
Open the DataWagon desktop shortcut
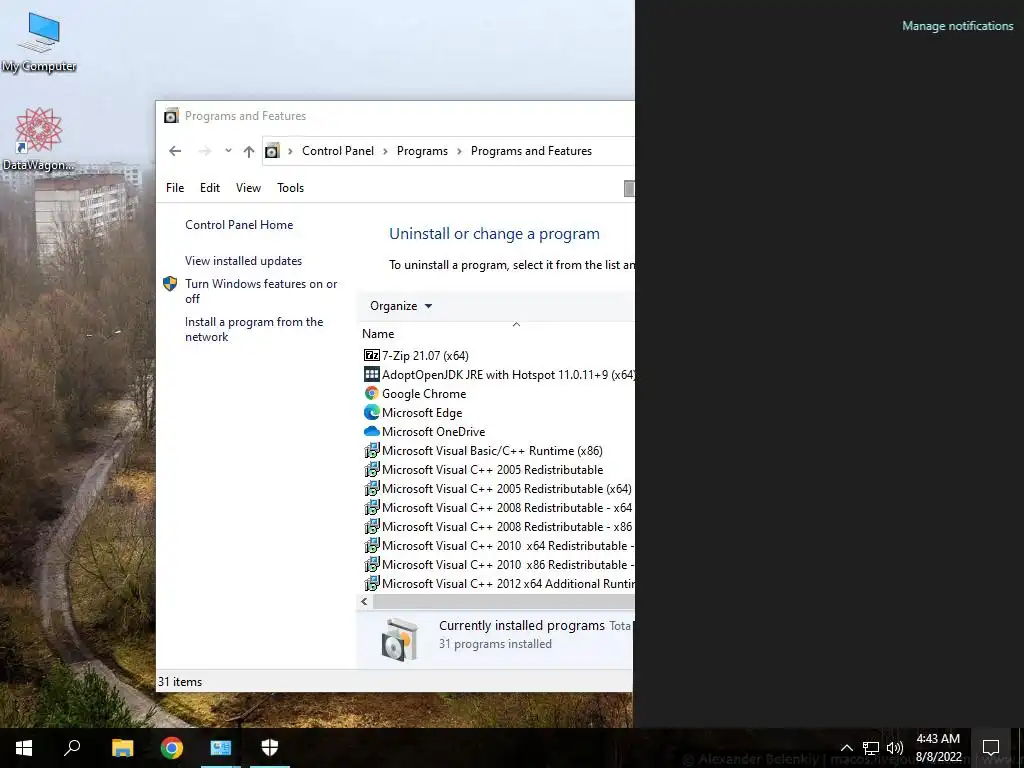[39, 139]
